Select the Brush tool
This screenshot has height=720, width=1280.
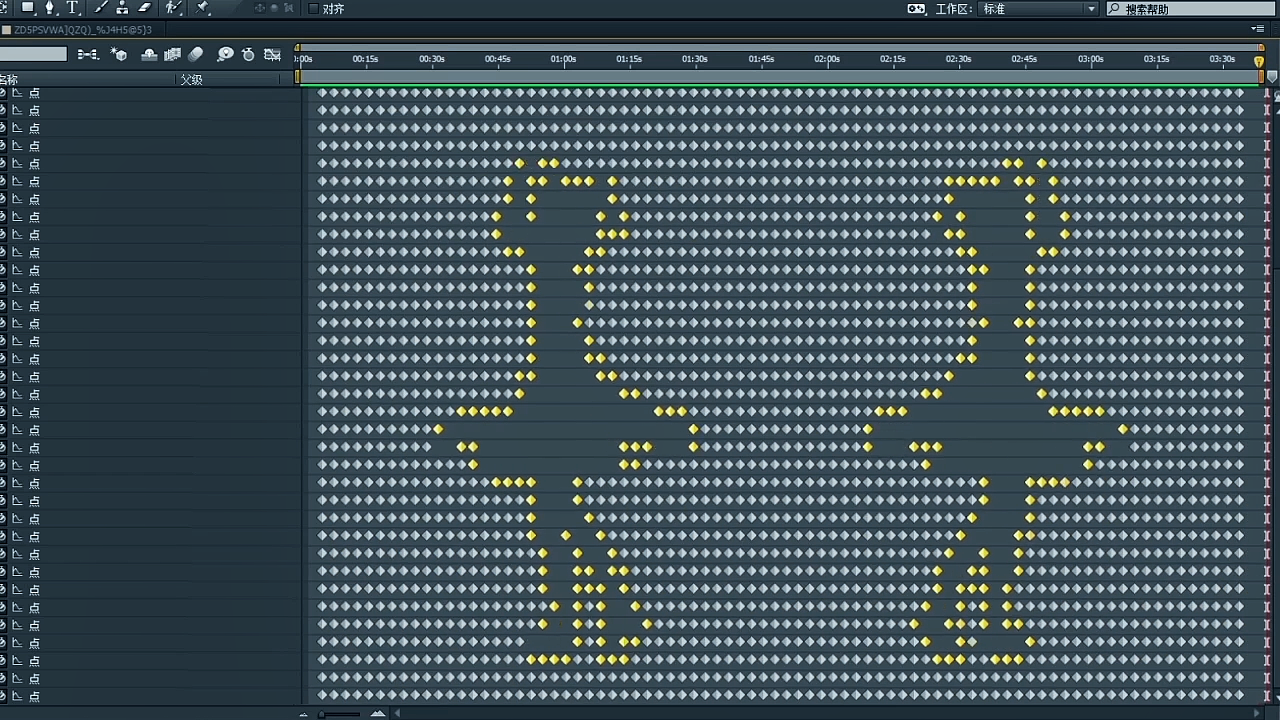point(101,8)
